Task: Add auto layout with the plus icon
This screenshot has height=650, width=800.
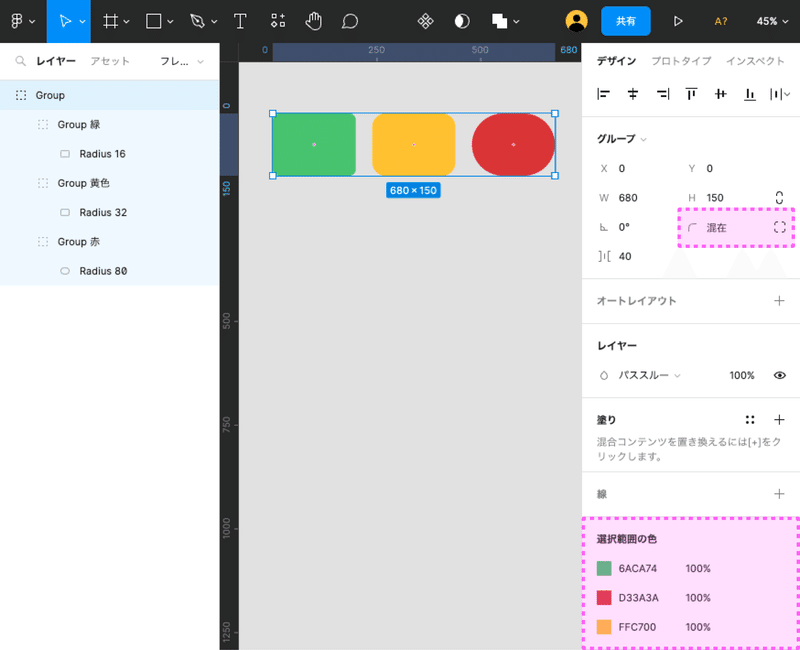Action: (779, 301)
